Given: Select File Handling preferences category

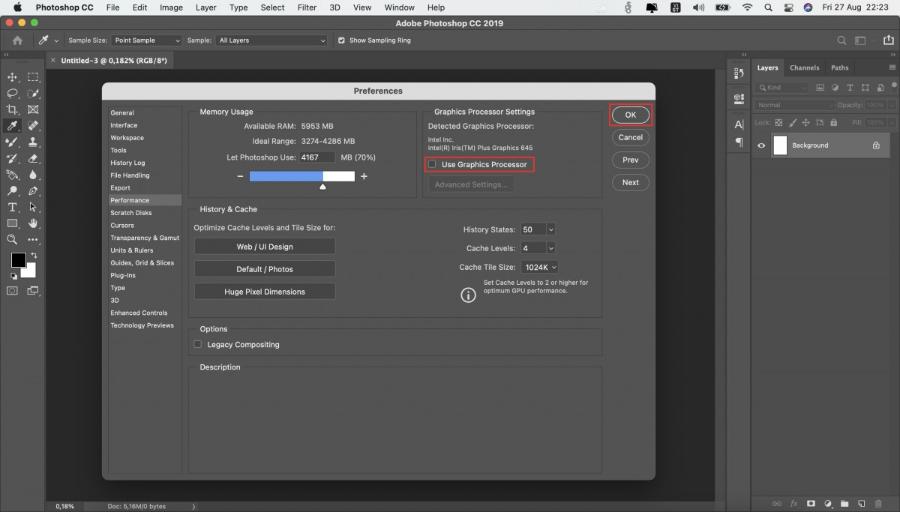Looking at the screenshot, I should point(130,175).
